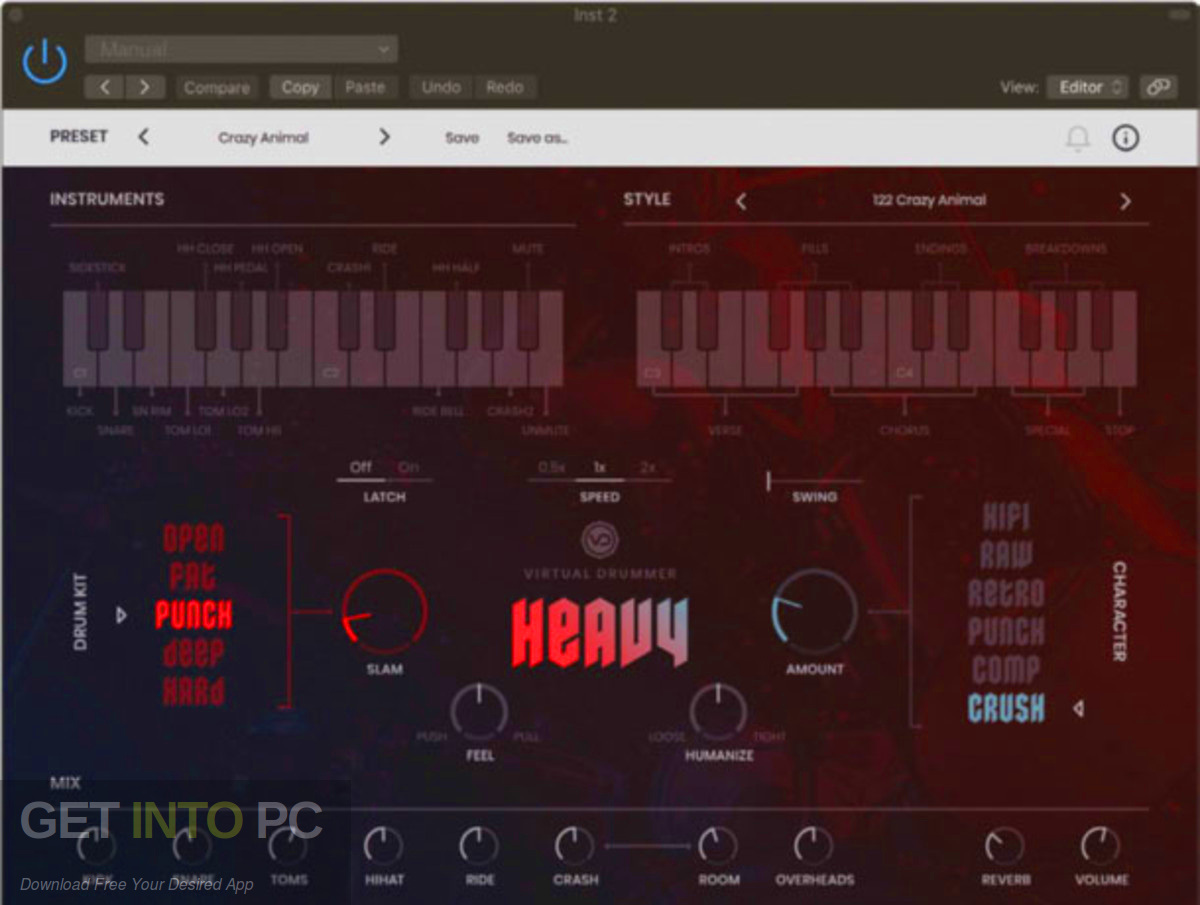Screen dimensions: 1200x905
Task: Click the Character selector triangle
Action: [1078, 709]
